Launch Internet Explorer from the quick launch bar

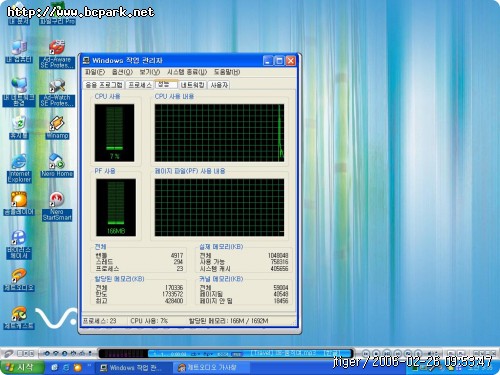tap(66, 367)
